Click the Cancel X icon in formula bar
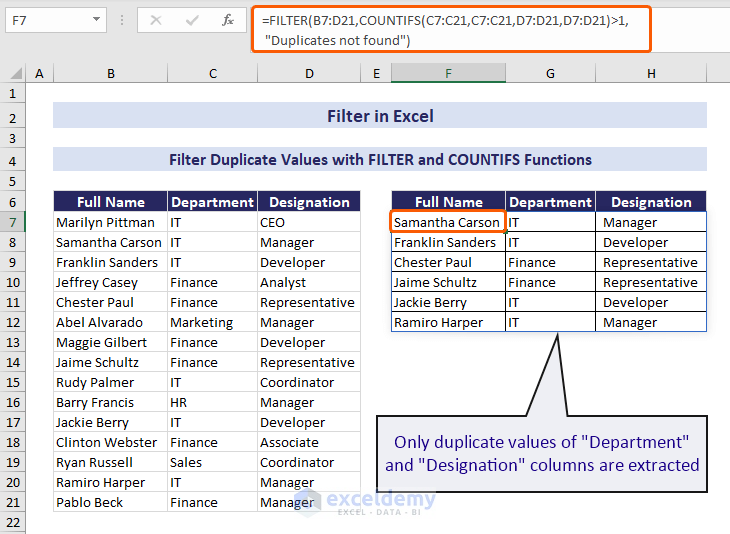The height and width of the screenshot is (534, 730). click(156, 20)
